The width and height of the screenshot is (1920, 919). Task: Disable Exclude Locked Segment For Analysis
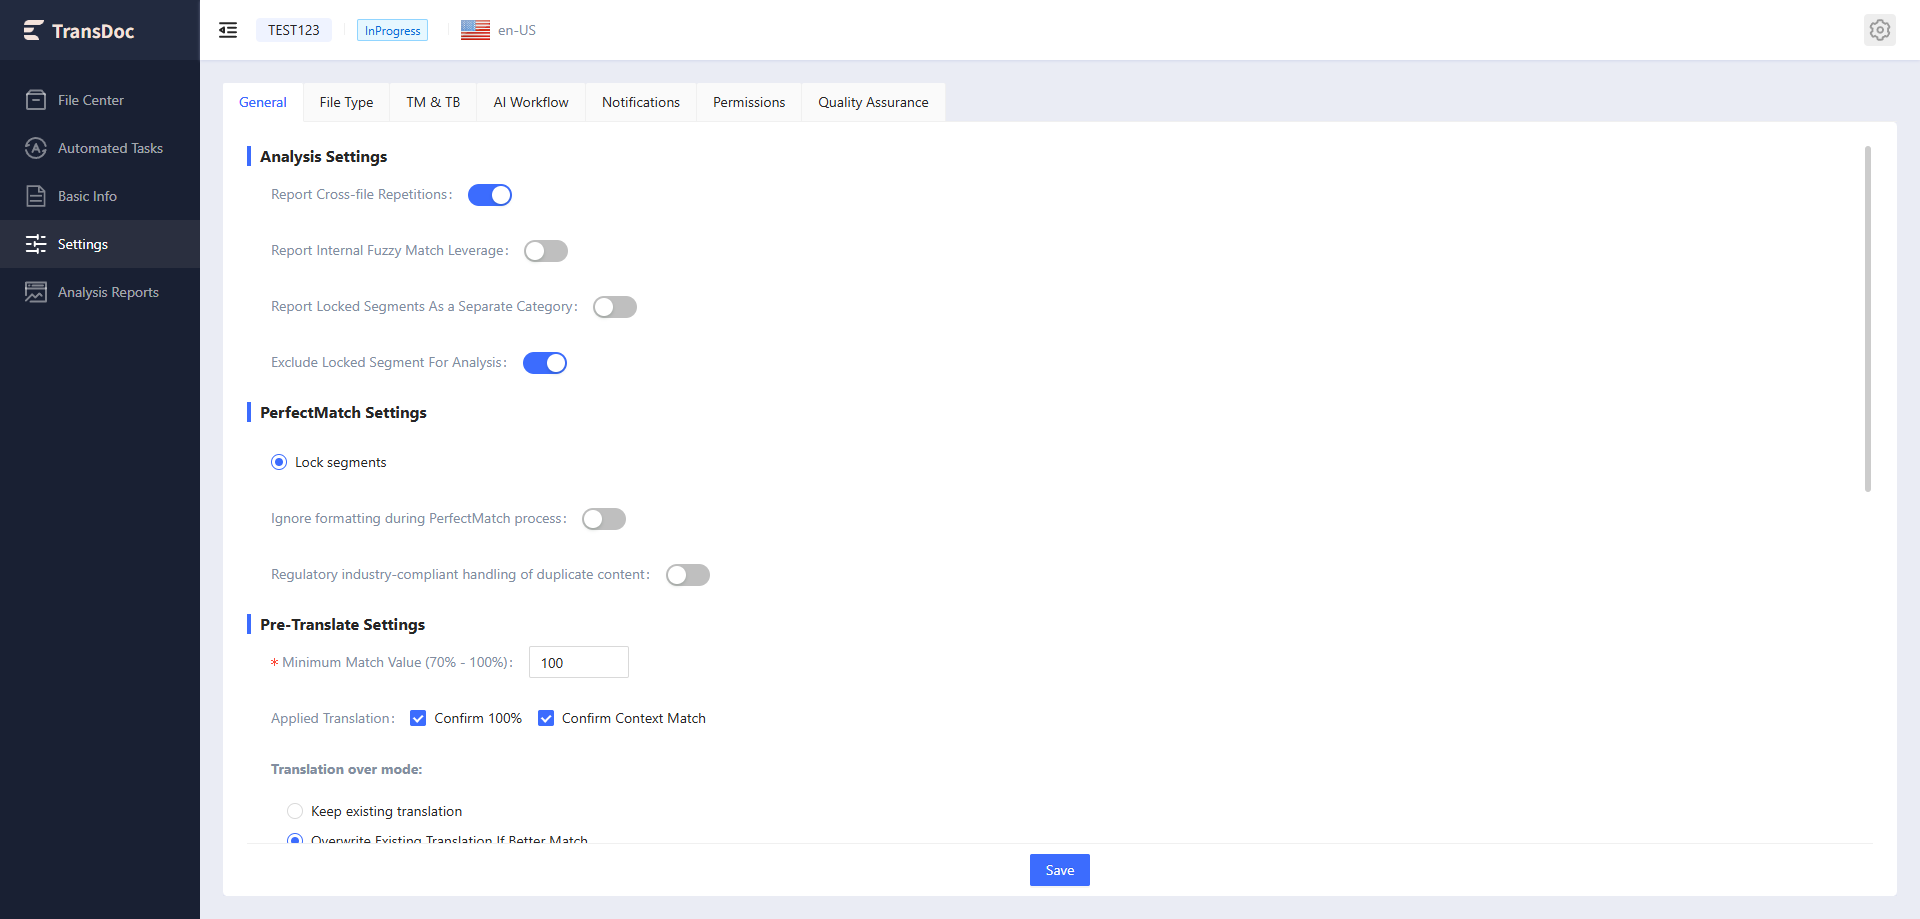tap(545, 363)
